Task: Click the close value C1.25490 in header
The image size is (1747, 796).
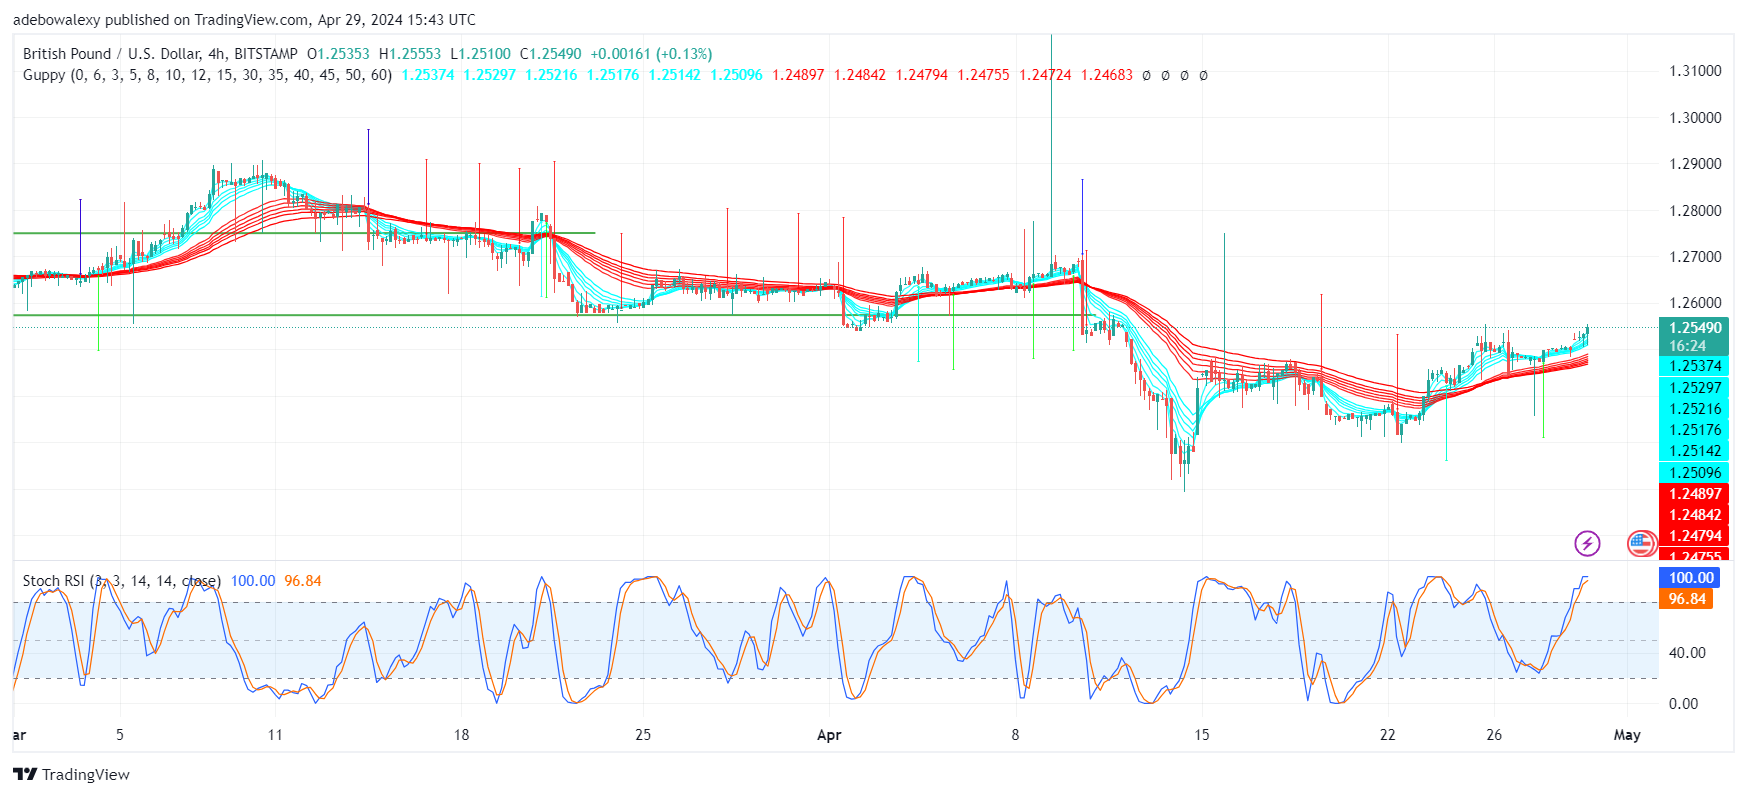Action: coord(551,54)
